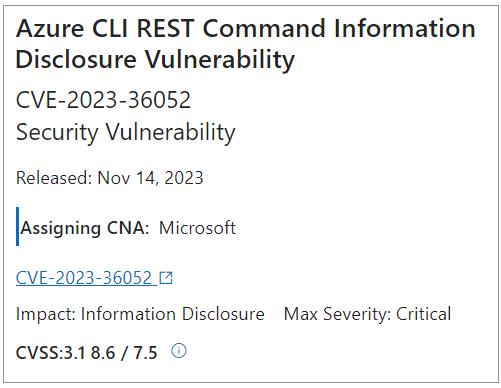Click Information Disclosure impact value
501x388 pixels.
coord(173,314)
